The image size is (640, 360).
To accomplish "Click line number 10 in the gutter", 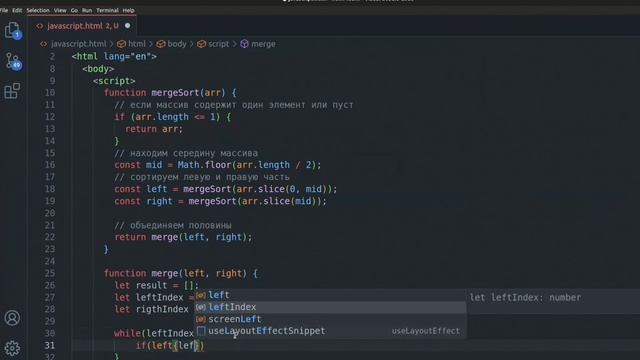I will click(x=50, y=93).
